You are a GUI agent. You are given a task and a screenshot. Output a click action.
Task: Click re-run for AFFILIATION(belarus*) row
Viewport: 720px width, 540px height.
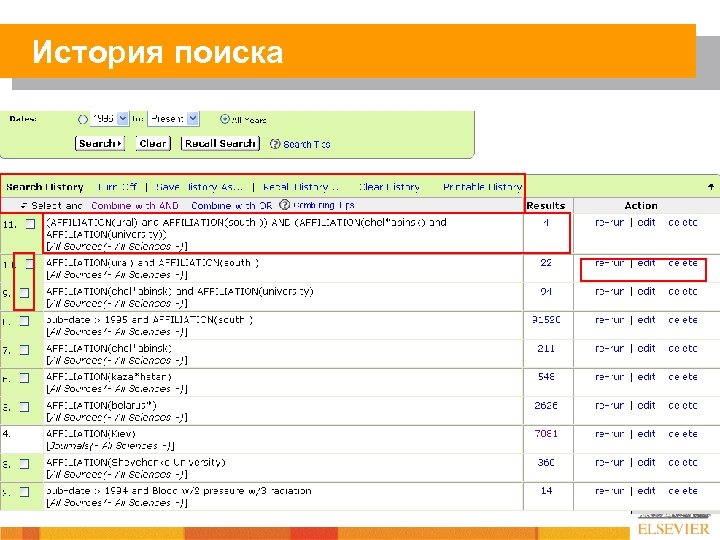coord(609,406)
